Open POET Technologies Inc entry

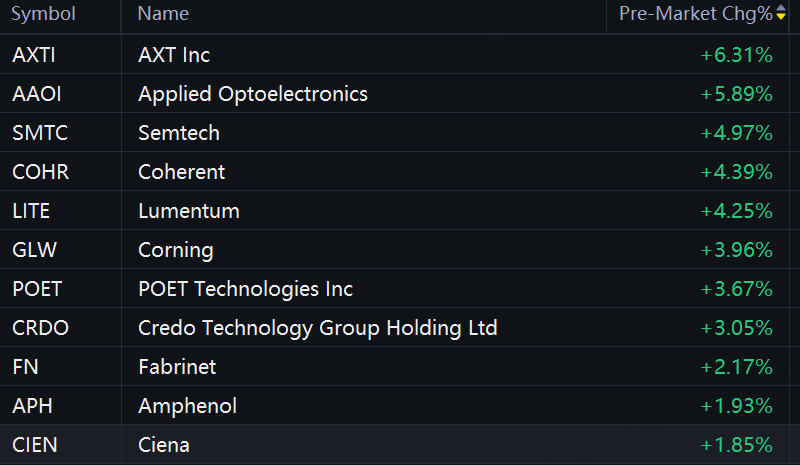(x=394, y=289)
